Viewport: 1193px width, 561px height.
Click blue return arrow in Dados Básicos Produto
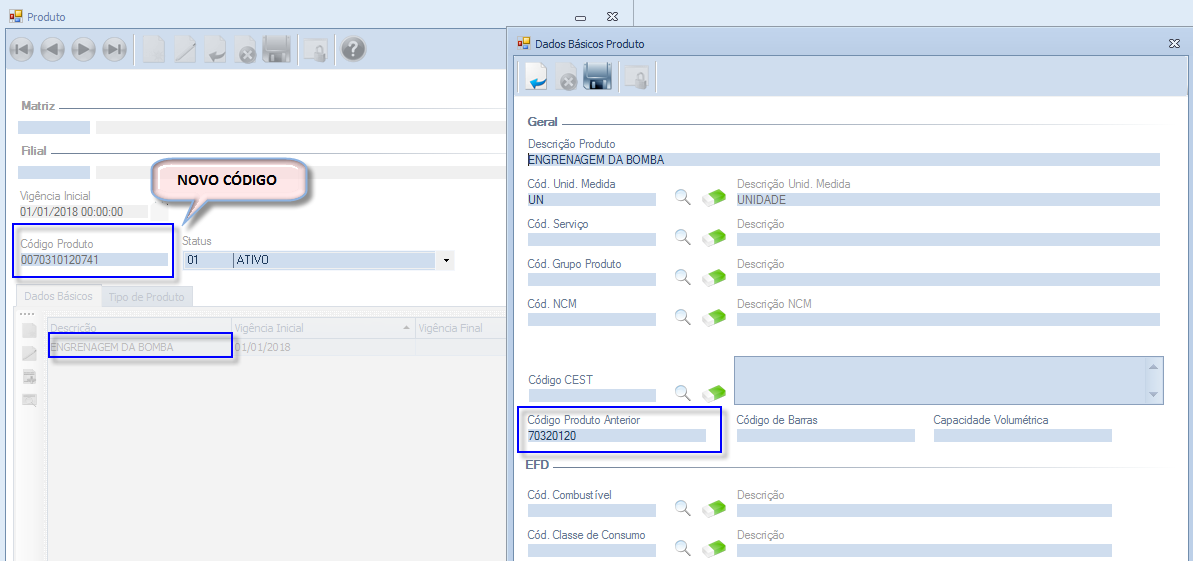pos(536,77)
